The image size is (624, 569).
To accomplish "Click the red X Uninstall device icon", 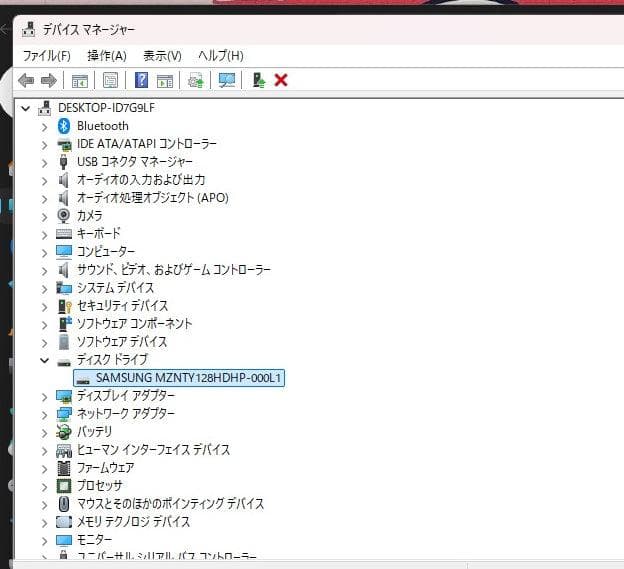I will (x=281, y=80).
